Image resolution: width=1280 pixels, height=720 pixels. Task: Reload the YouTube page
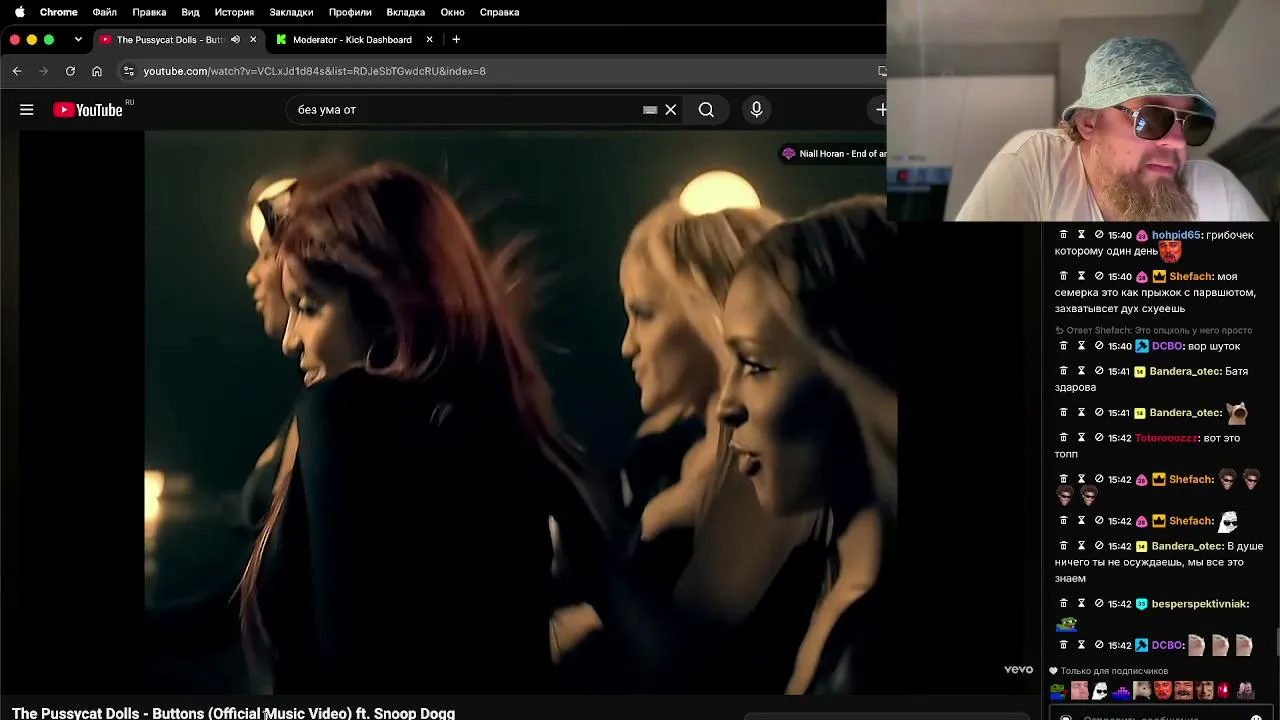[x=70, y=71]
